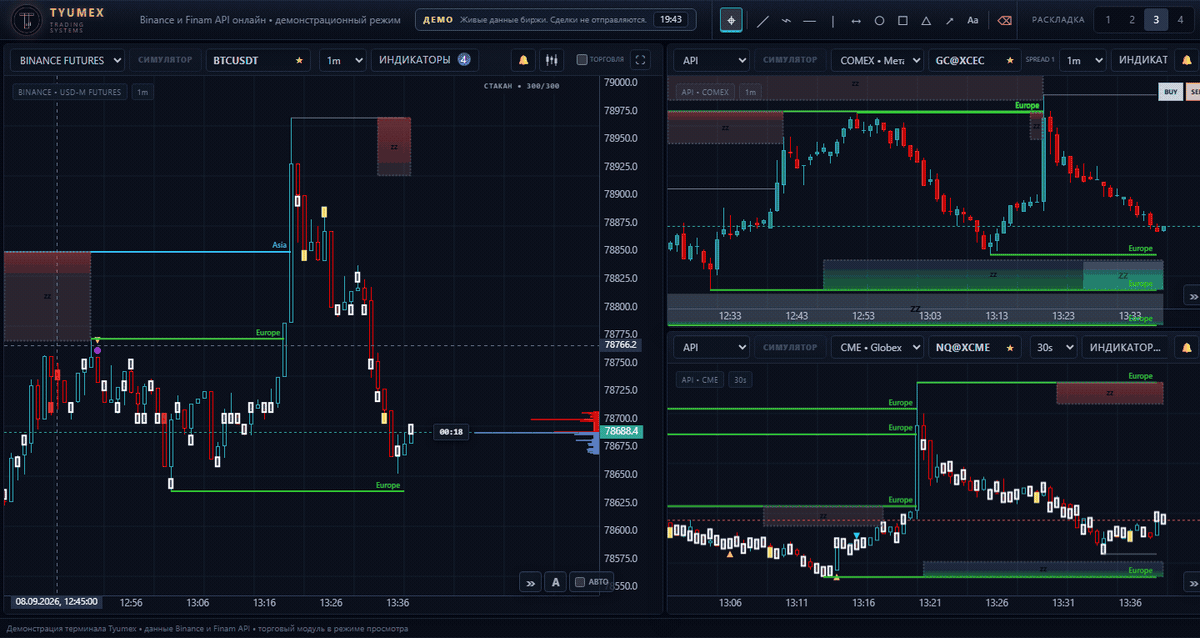Click the 19:43 clock display

(x=672, y=19)
